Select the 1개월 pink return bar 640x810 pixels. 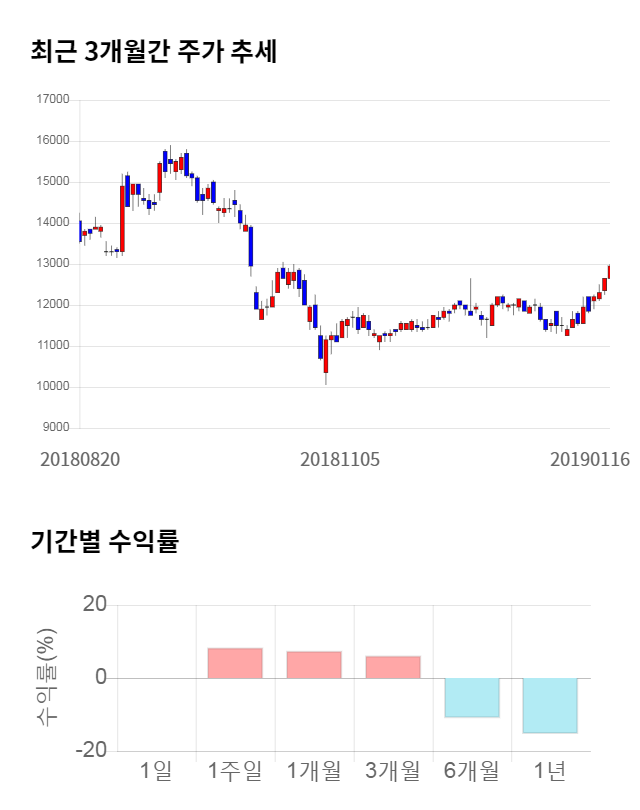point(314,665)
